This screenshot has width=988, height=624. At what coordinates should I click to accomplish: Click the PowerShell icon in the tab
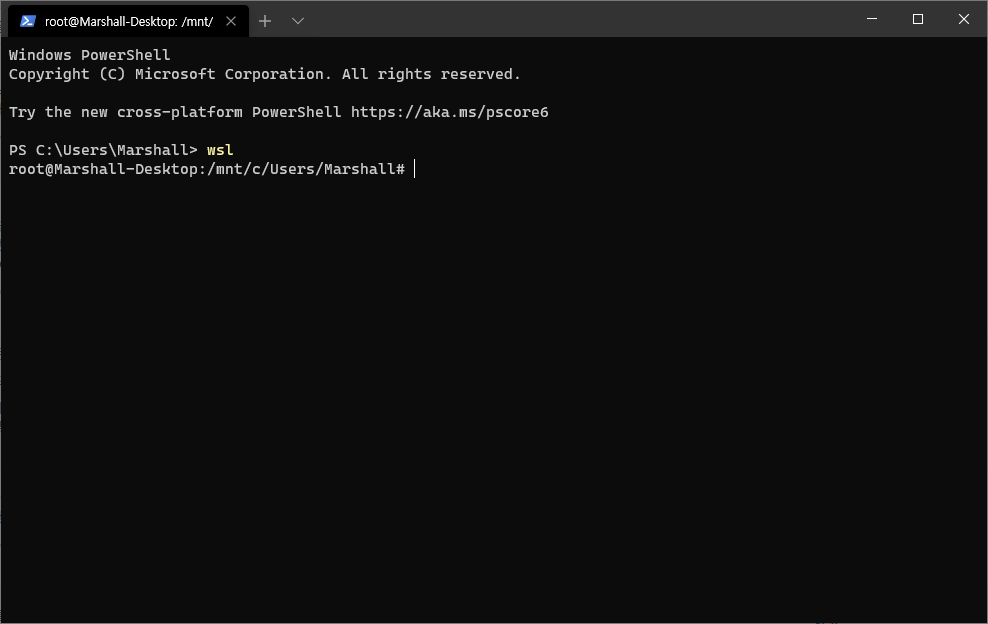[x=28, y=21]
